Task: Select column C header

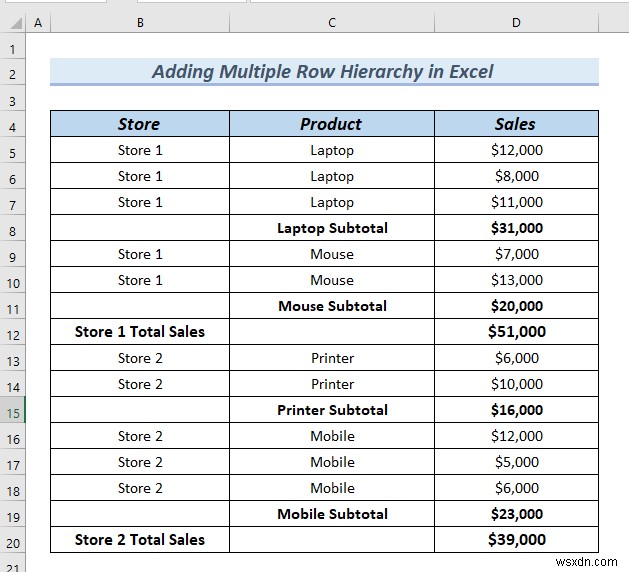Action: point(332,23)
